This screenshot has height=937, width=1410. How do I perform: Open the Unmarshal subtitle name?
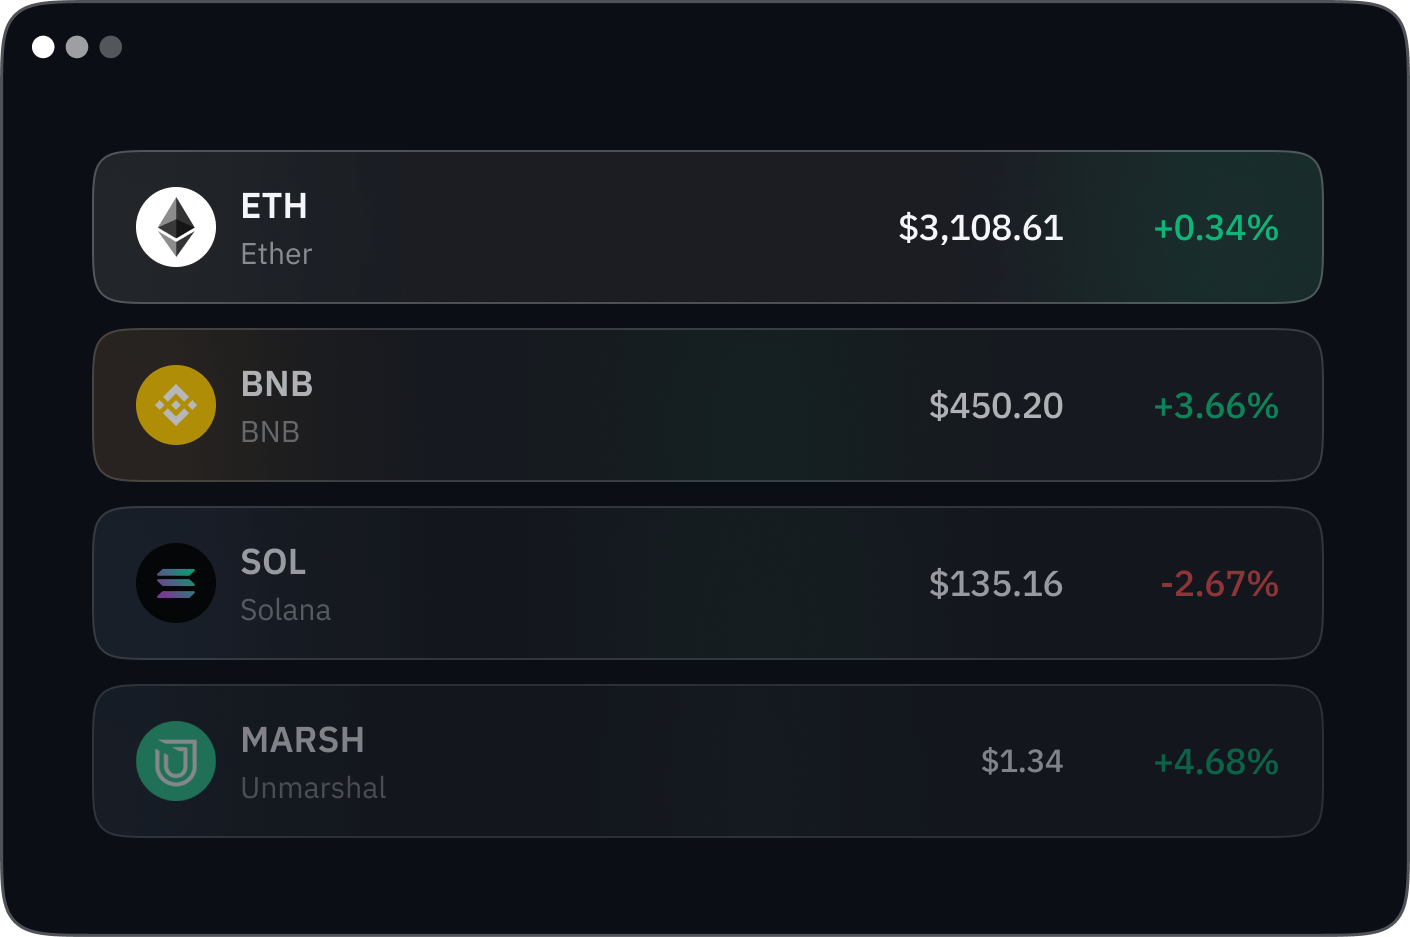pos(313,788)
